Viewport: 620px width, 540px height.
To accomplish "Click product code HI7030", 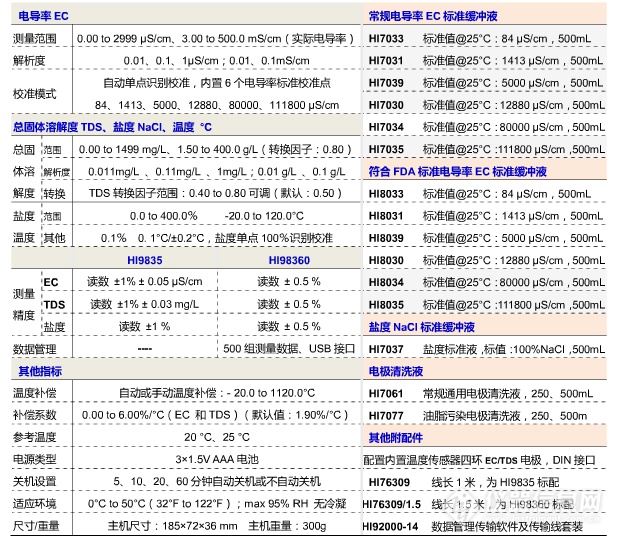I will coord(386,105).
